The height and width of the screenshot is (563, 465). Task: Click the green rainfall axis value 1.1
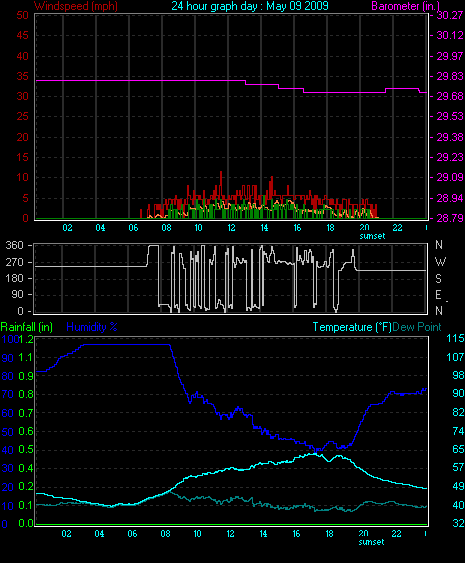(25, 357)
